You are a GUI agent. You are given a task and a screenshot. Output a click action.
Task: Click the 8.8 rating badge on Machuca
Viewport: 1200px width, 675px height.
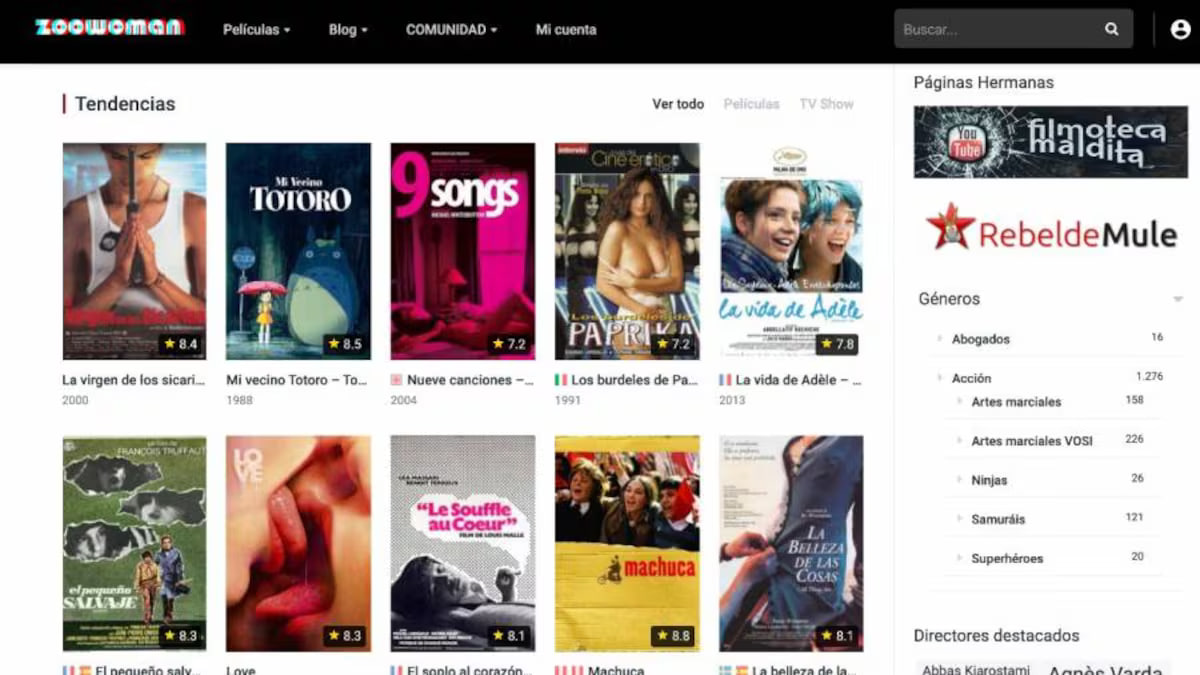(673, 636)
